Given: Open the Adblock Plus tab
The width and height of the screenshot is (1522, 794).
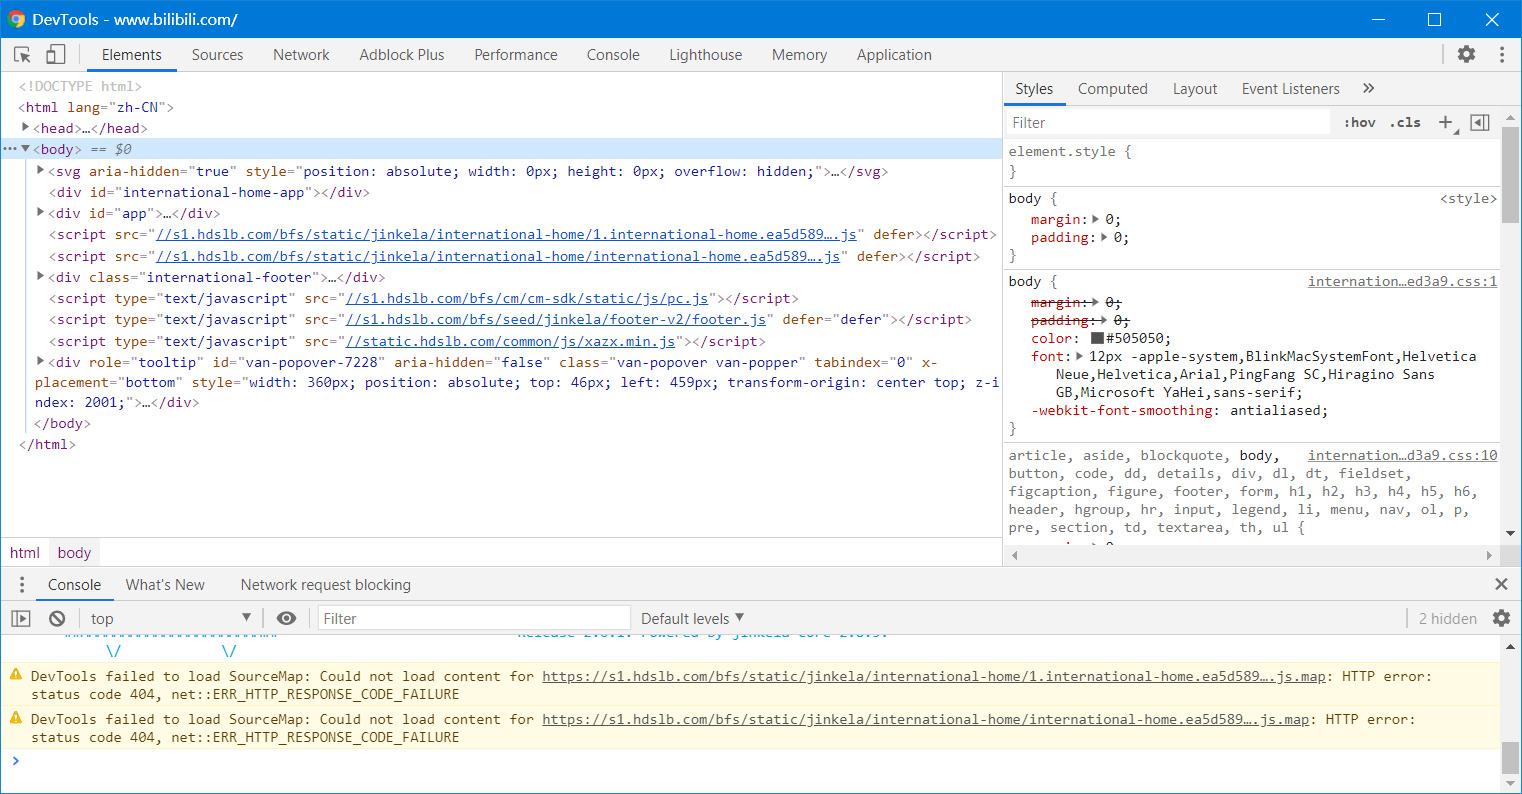Looking at the screenshot, I should point(402,55).
